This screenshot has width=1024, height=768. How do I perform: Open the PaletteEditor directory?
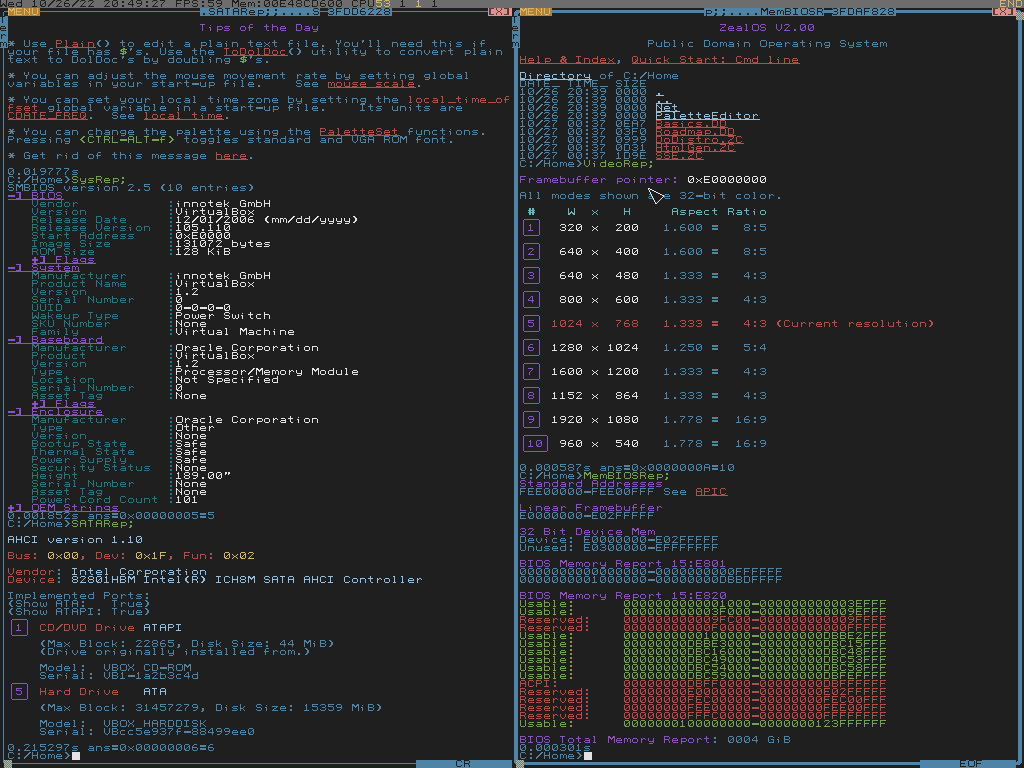click(707, 116)
